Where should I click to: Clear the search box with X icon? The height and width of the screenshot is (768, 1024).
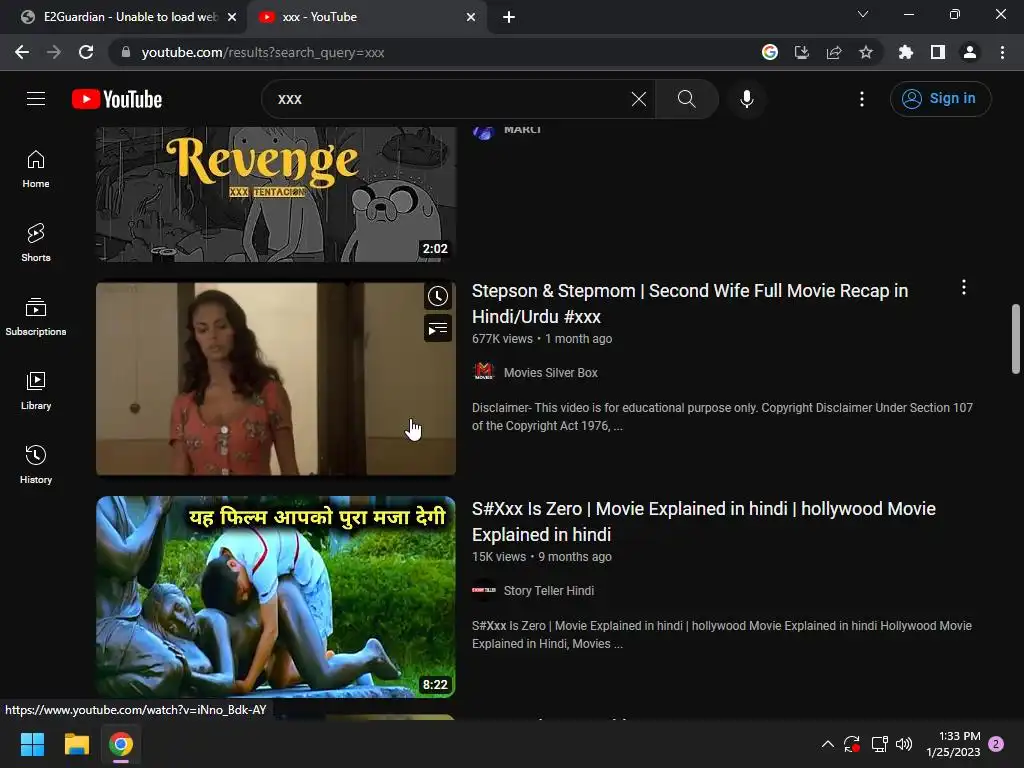[639, 99]
